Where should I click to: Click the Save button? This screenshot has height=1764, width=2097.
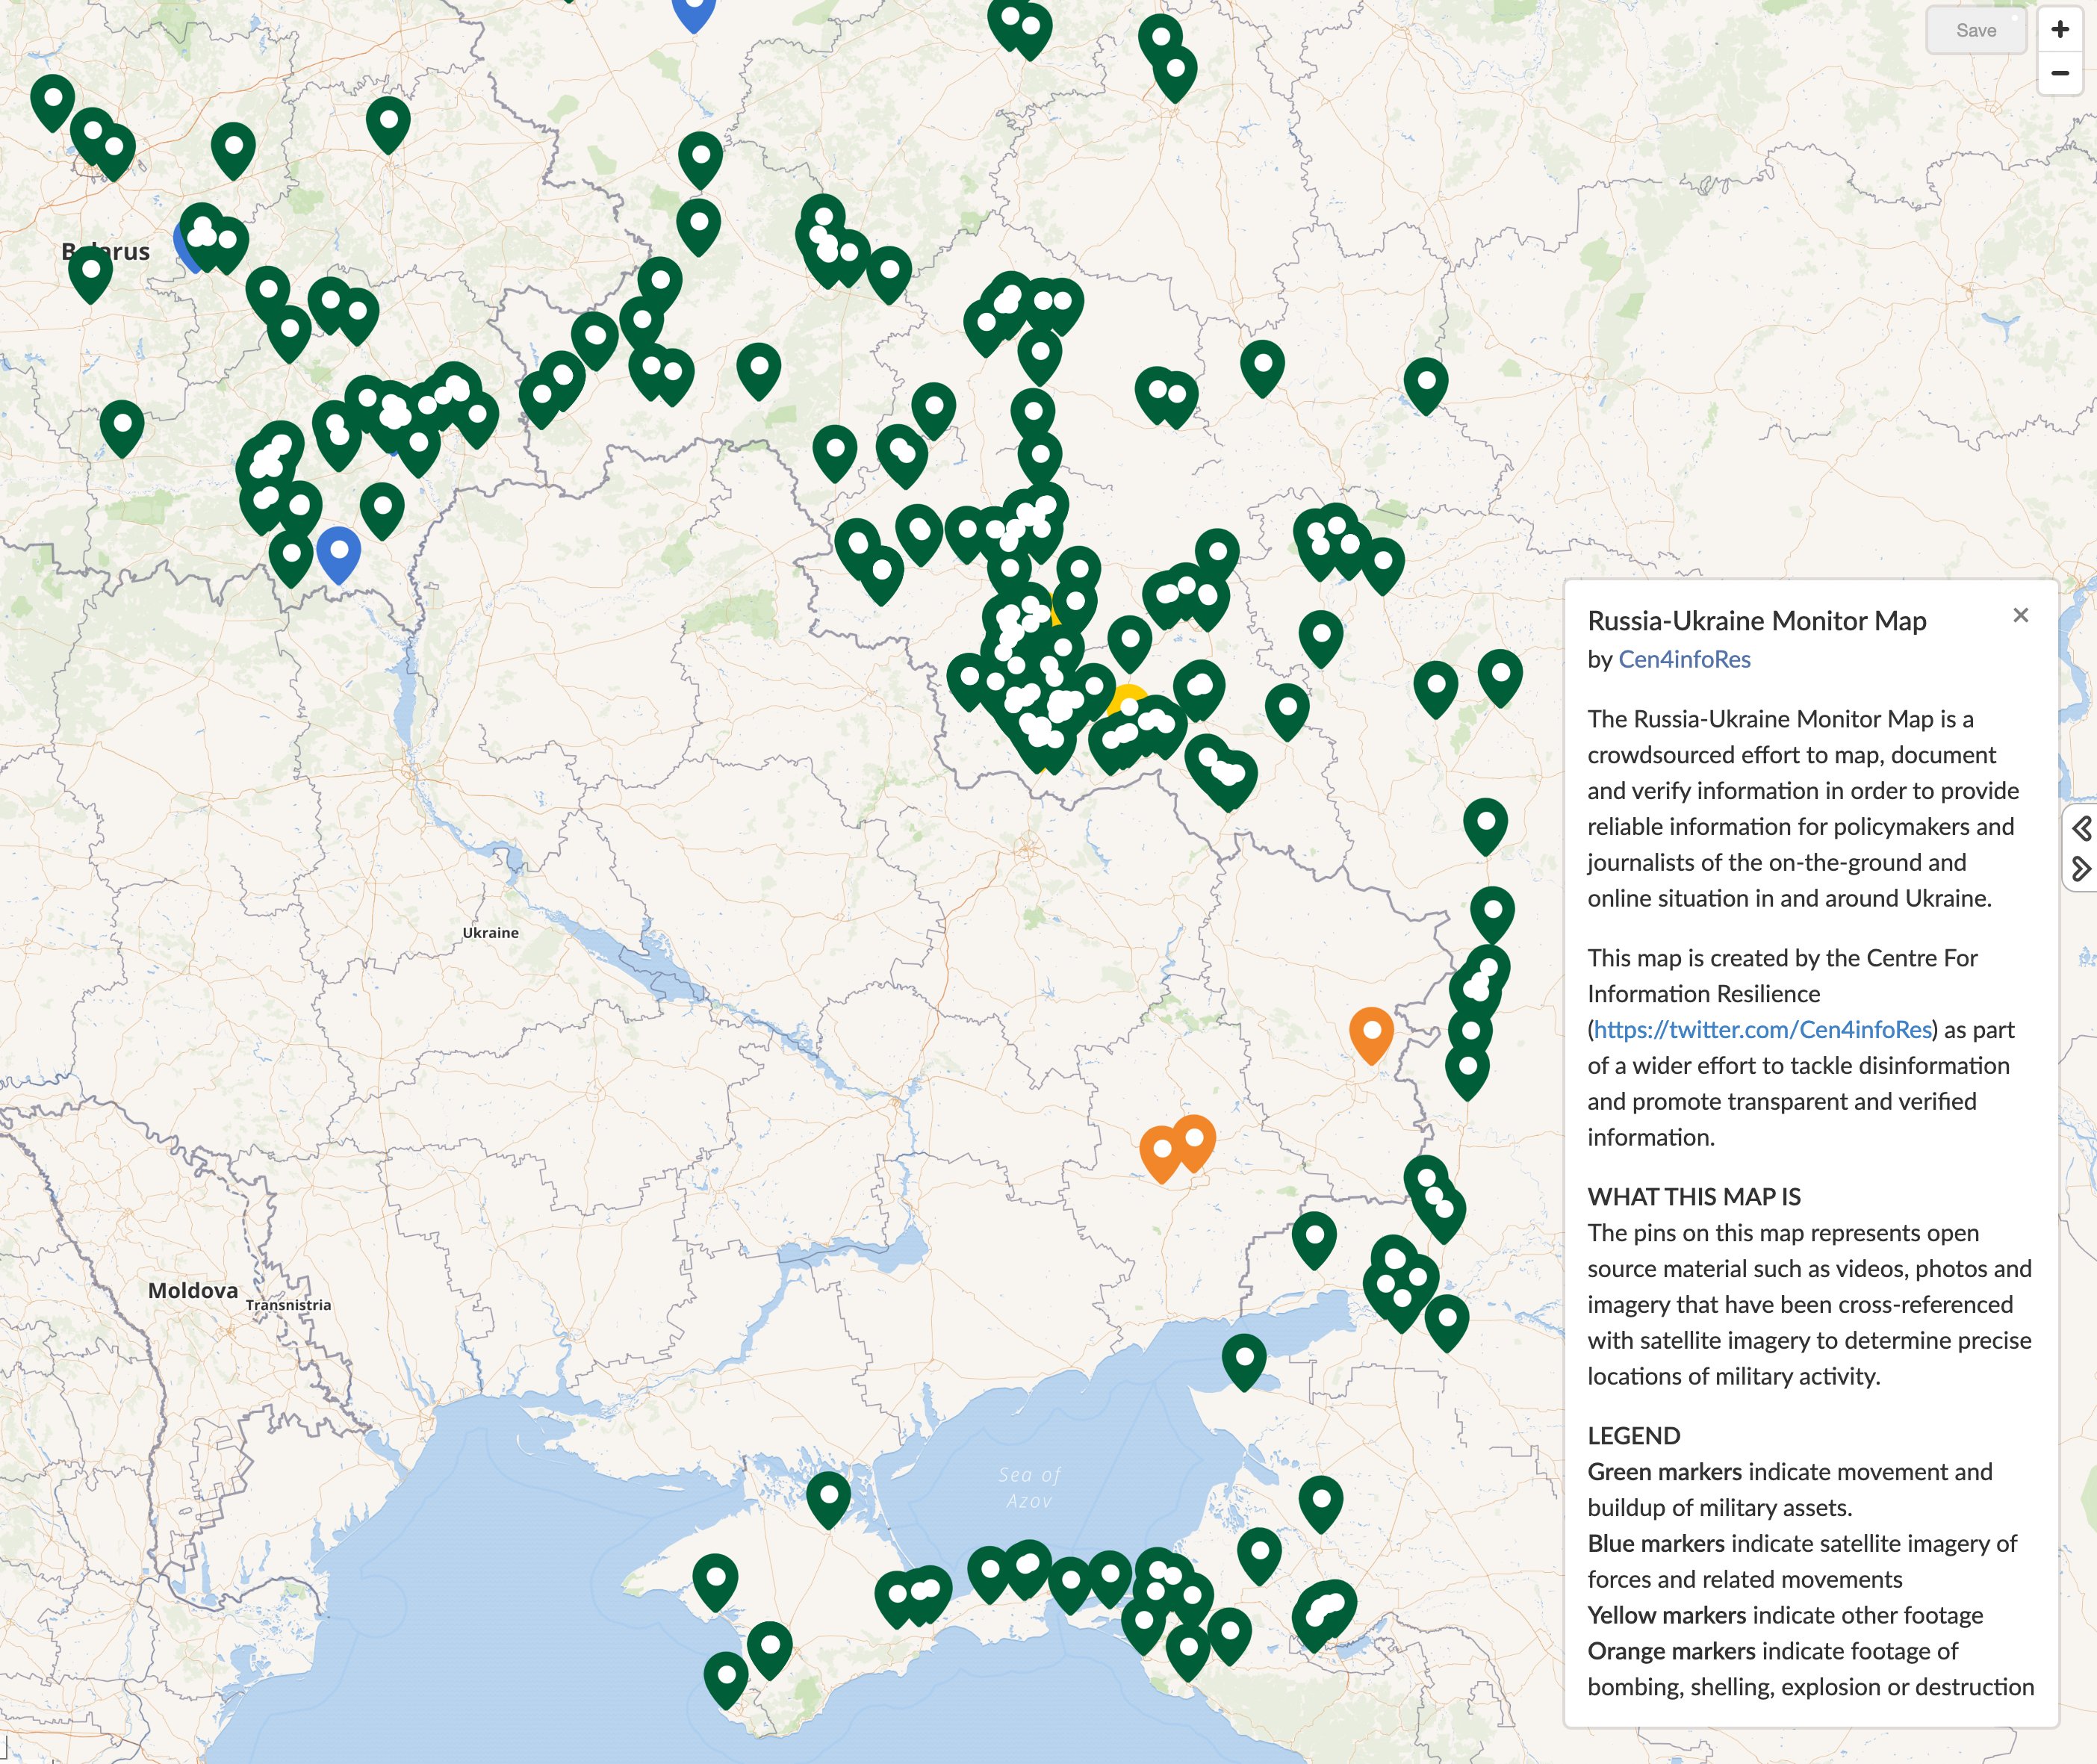(1975, 30)
